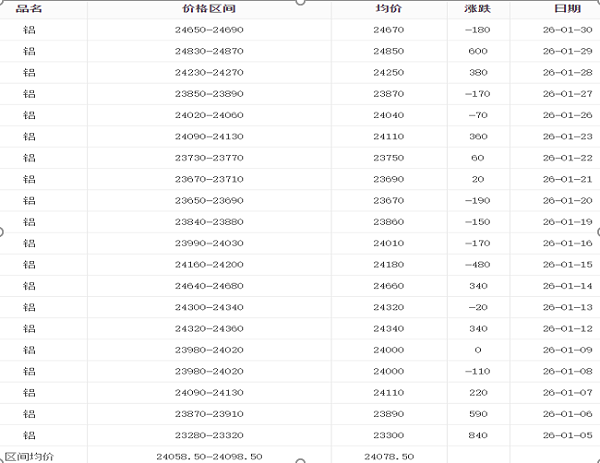Click the top center resize handle

pos(299,2)
